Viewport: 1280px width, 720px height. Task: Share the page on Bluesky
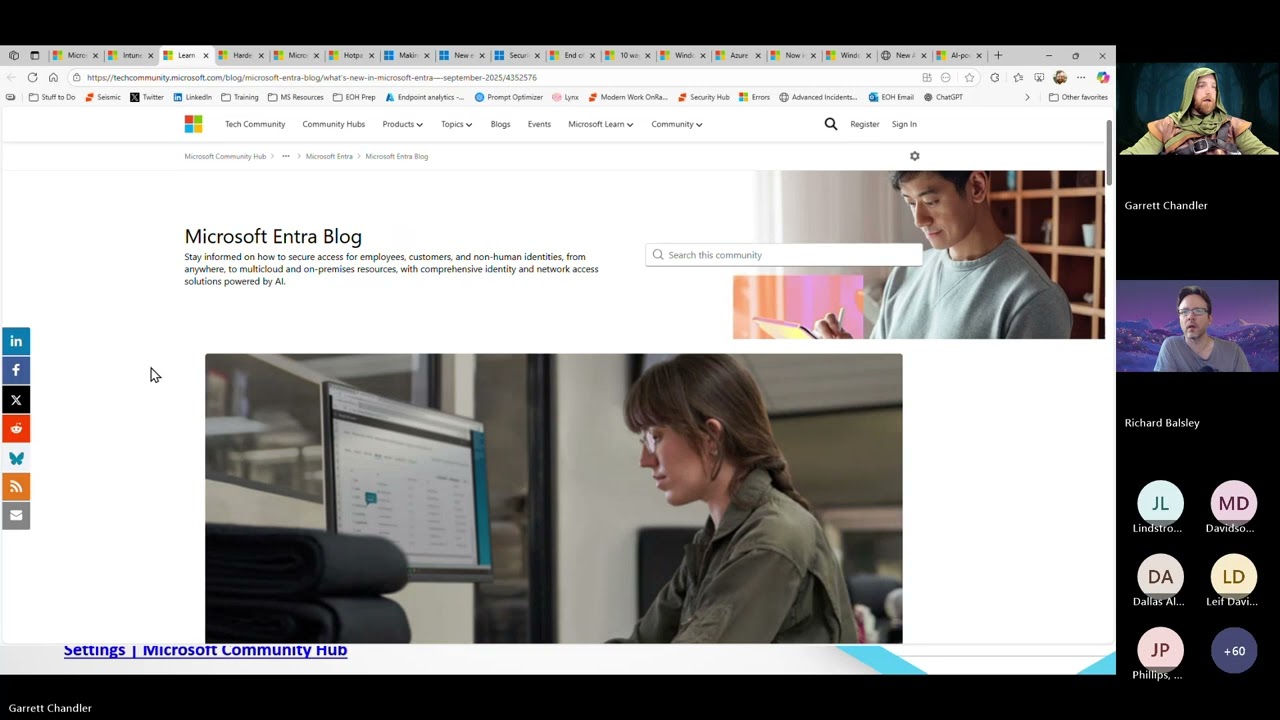tap(16, 457)
